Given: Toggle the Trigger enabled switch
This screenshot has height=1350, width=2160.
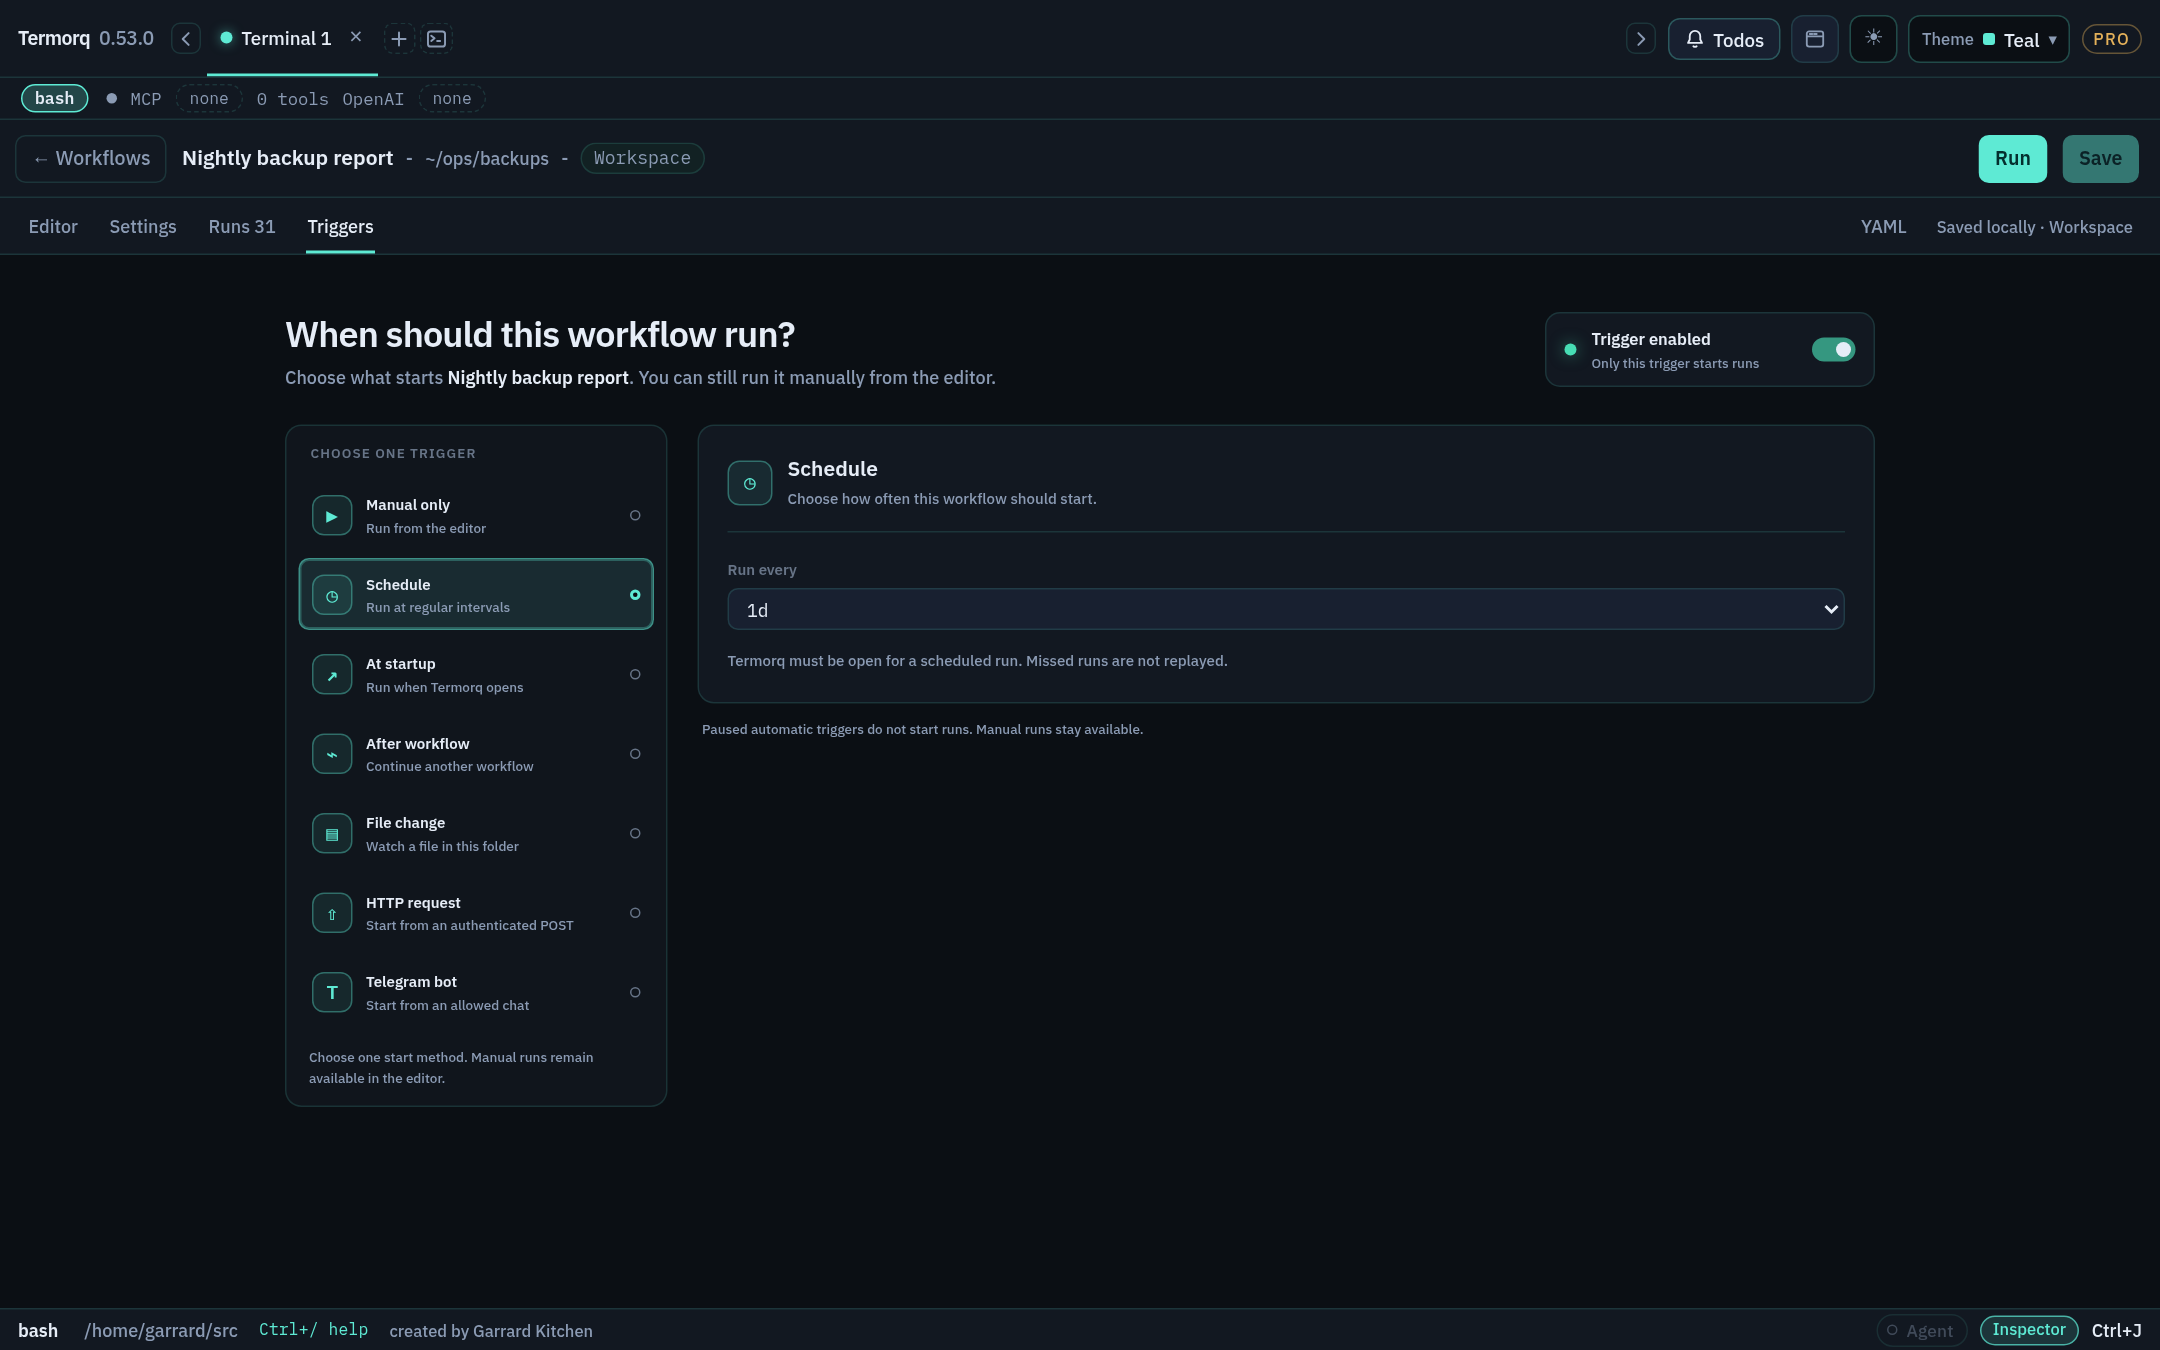Looking at the screenshot, I should tap(1833, 349).
